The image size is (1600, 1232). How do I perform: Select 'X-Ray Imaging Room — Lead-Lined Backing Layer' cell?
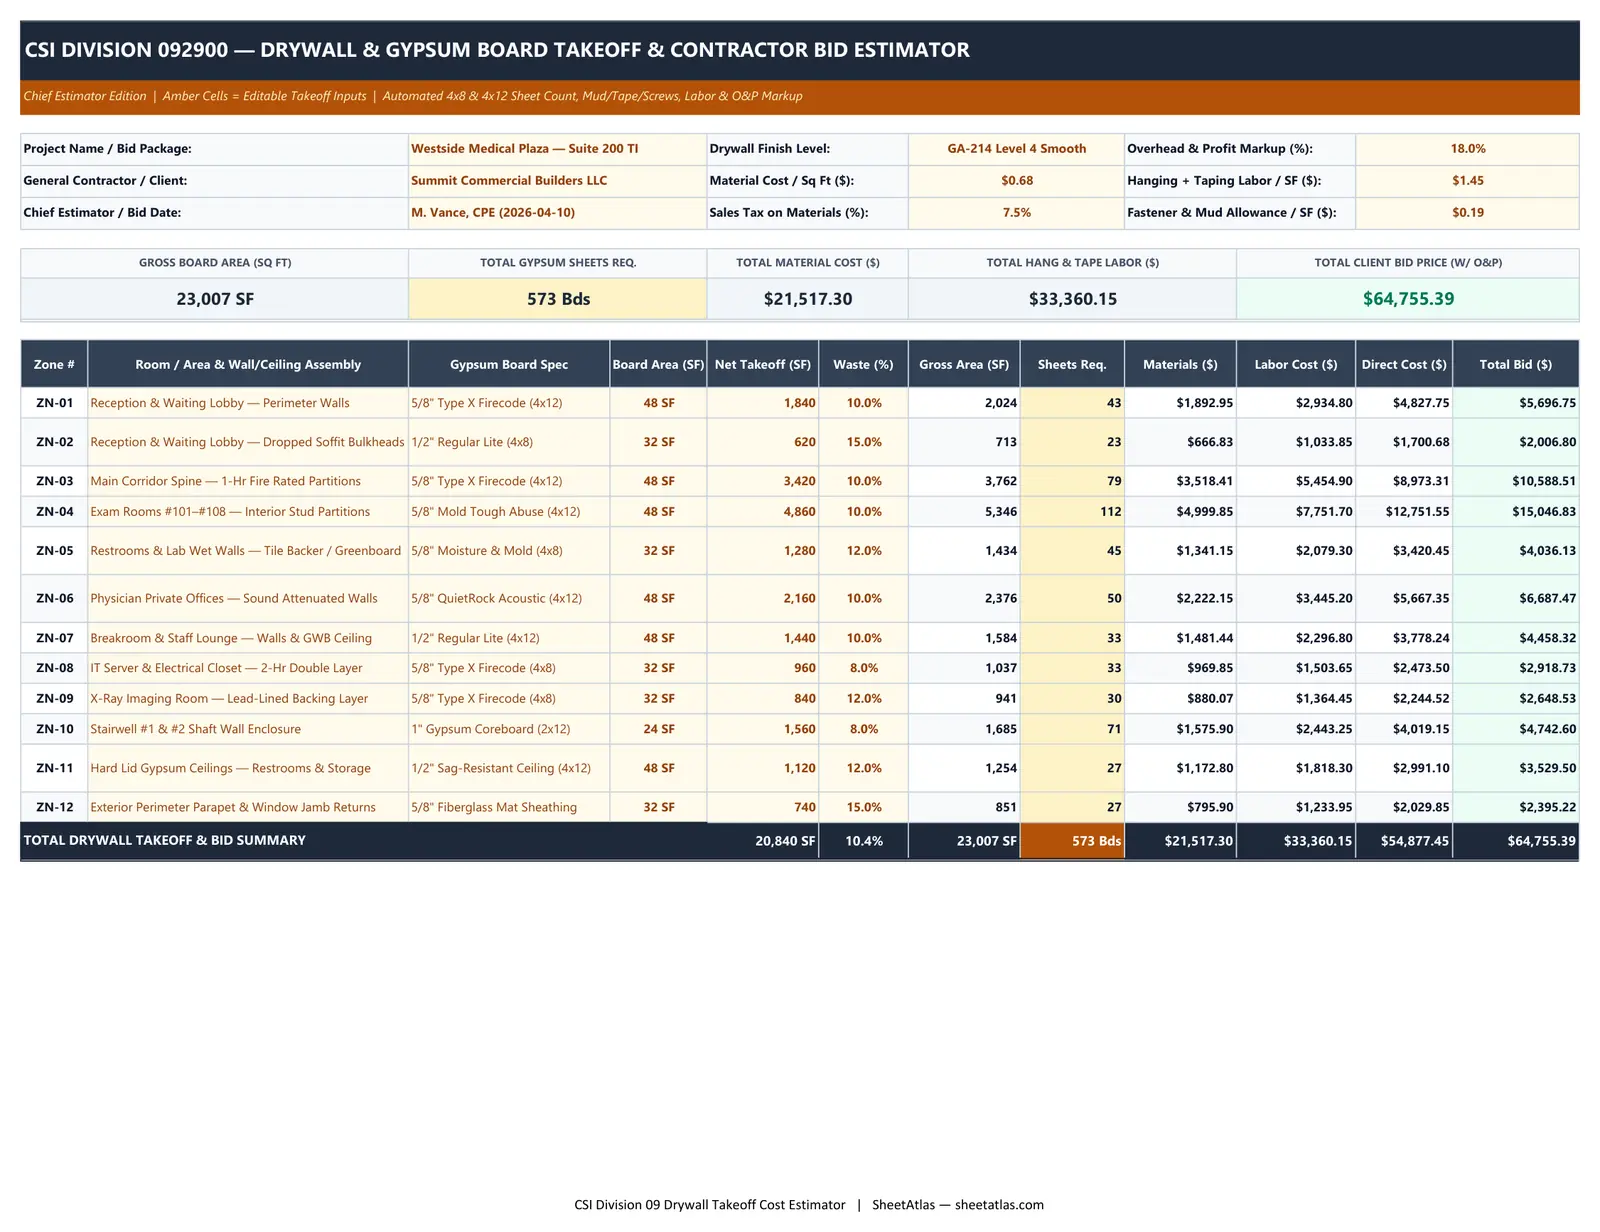pos(248,699)
